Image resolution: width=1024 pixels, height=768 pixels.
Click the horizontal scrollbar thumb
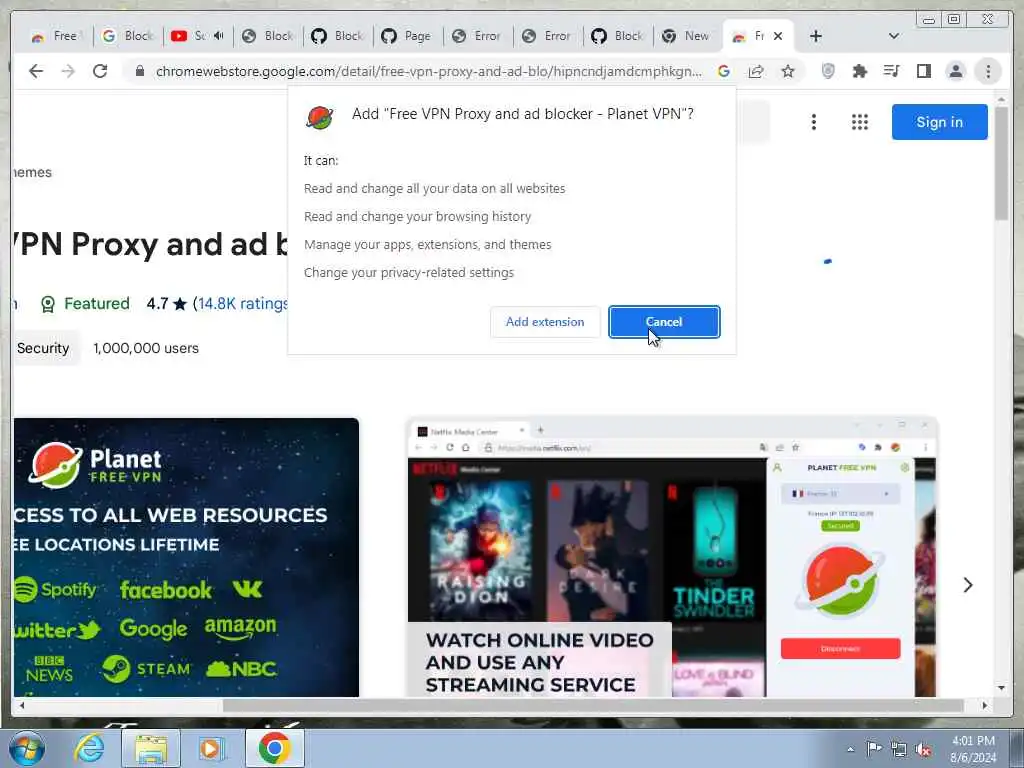click(593, 705)
